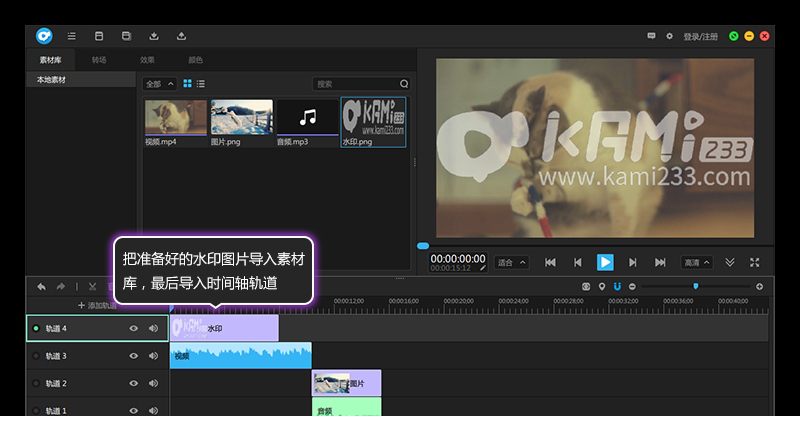Switch to the 转场 tab
The height and width of the screenshot is (432, 800).
point(99,60)
